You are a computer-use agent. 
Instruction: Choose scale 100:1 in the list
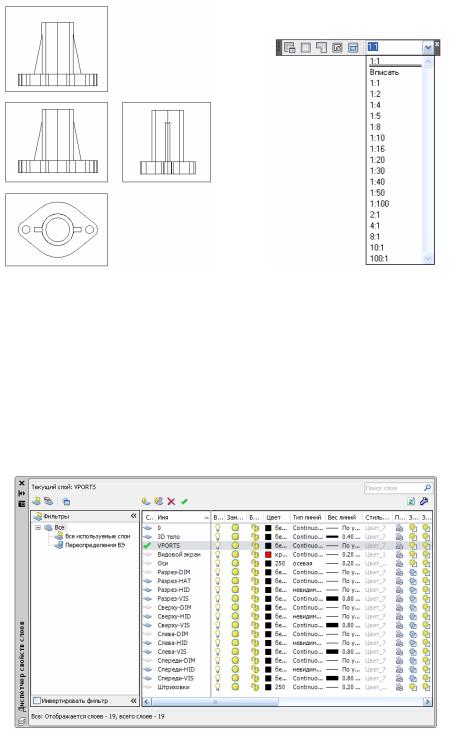(379, 258)
